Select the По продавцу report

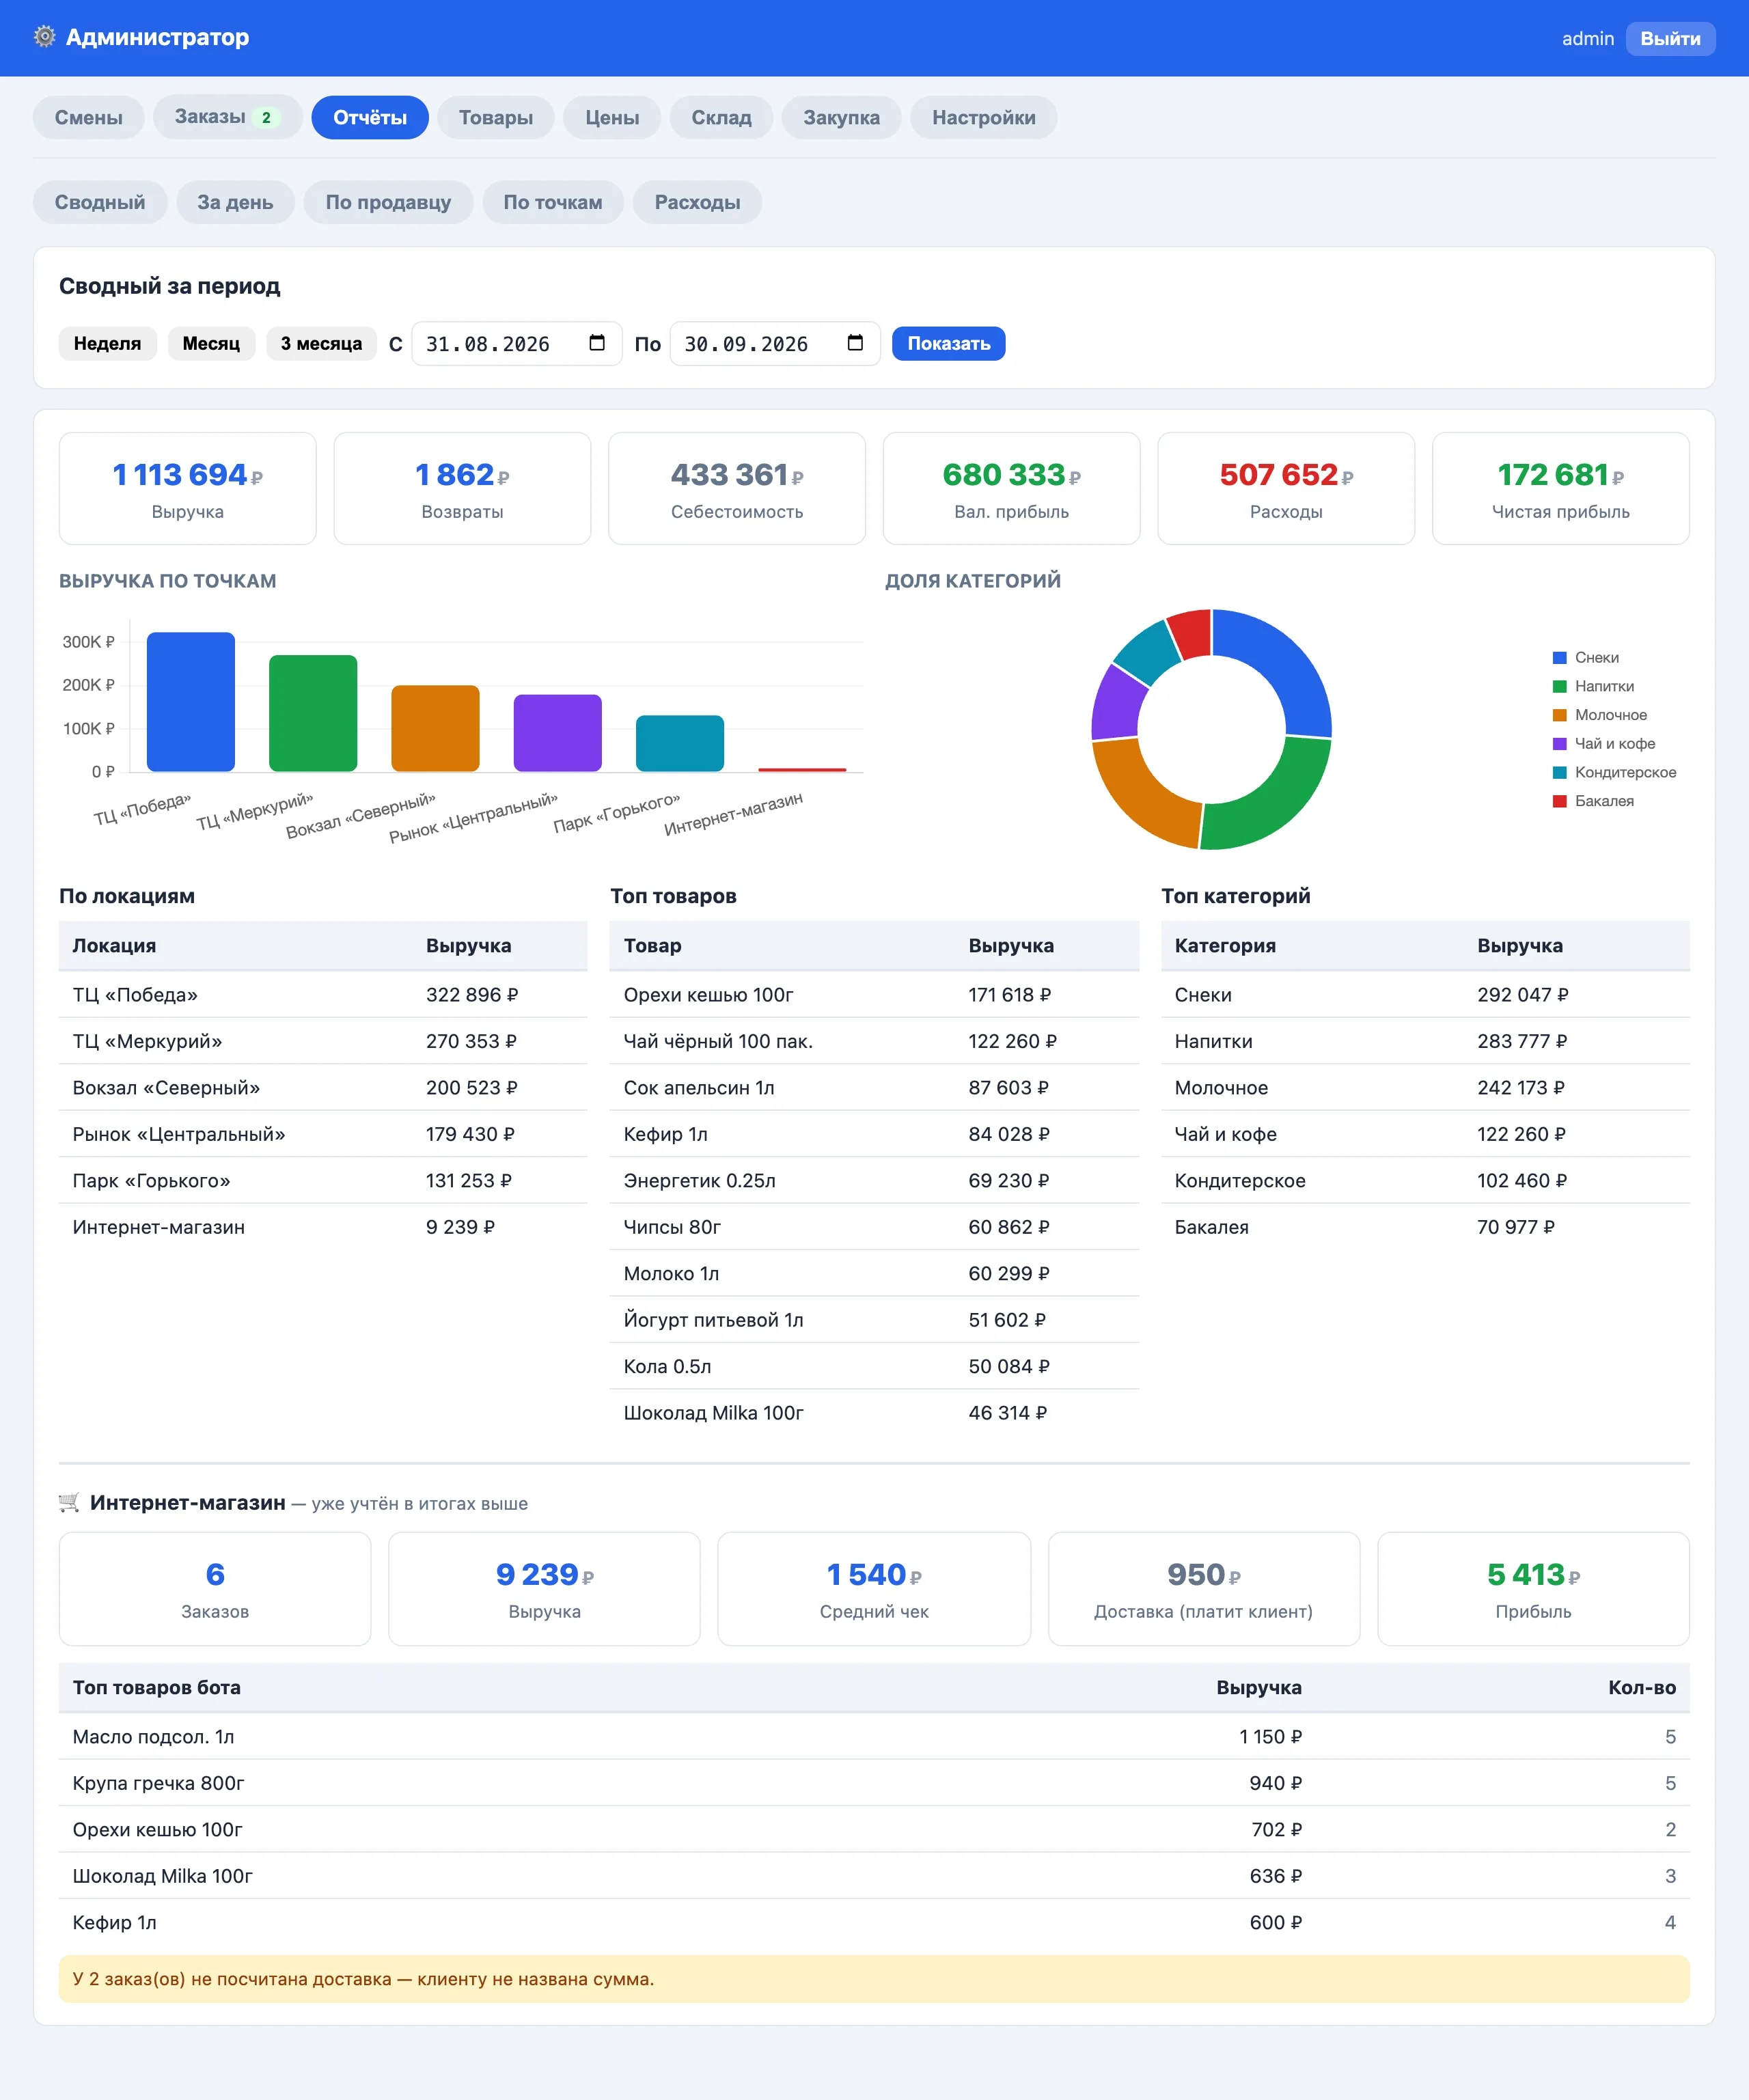[388, 202]
